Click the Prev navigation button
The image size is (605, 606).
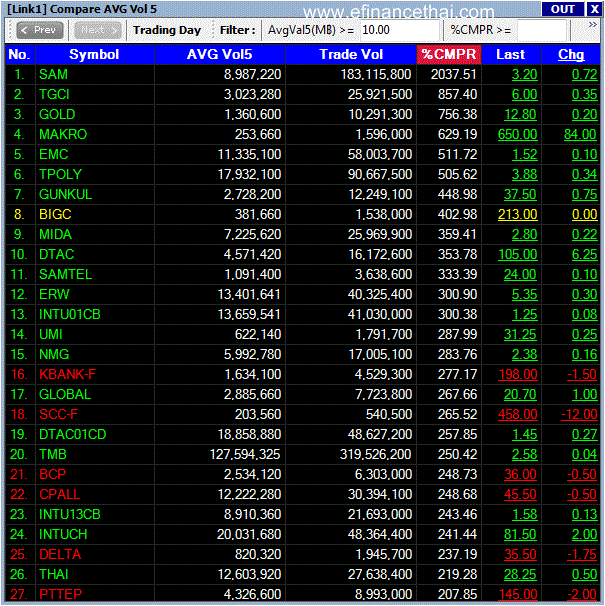pyautogui.click(x=40, y=30)
